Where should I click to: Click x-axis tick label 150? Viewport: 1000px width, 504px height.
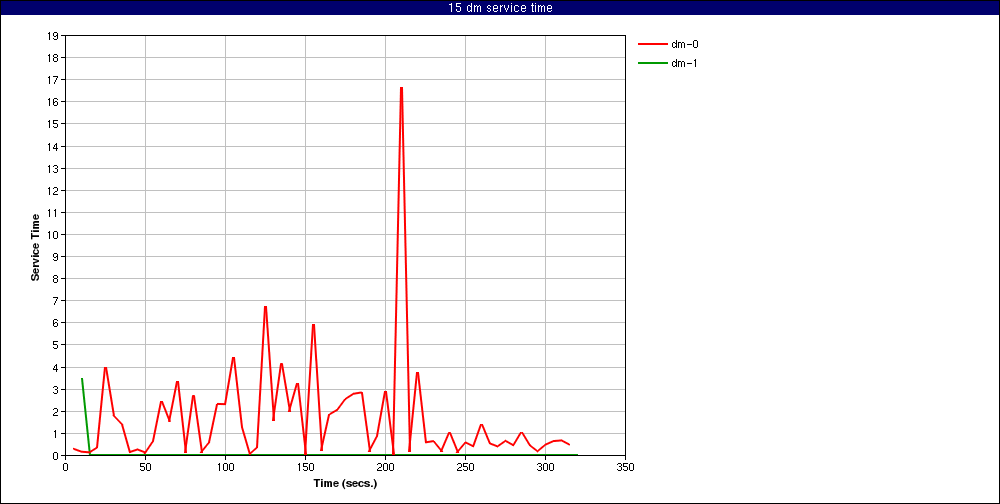(x=305, y=467)
